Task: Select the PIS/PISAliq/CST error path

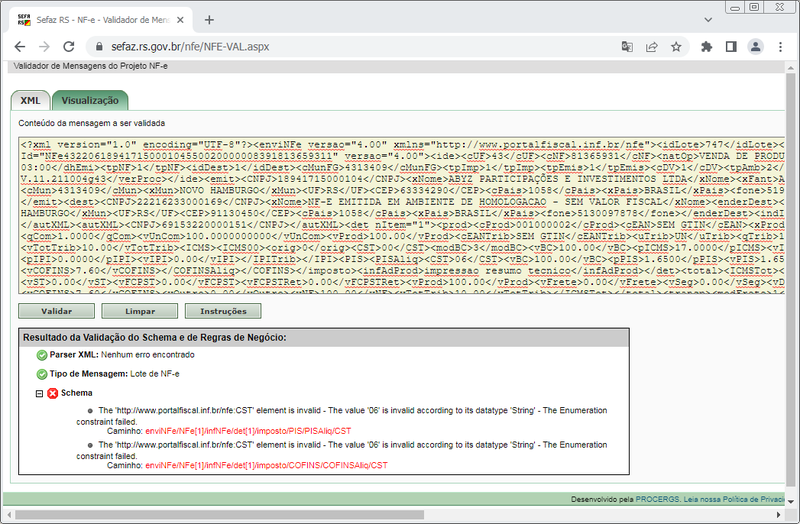Action: [248, 431]
